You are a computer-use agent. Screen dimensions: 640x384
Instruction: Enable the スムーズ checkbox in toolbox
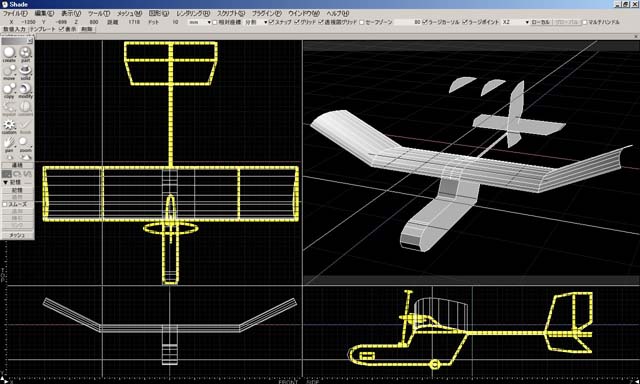5,204
